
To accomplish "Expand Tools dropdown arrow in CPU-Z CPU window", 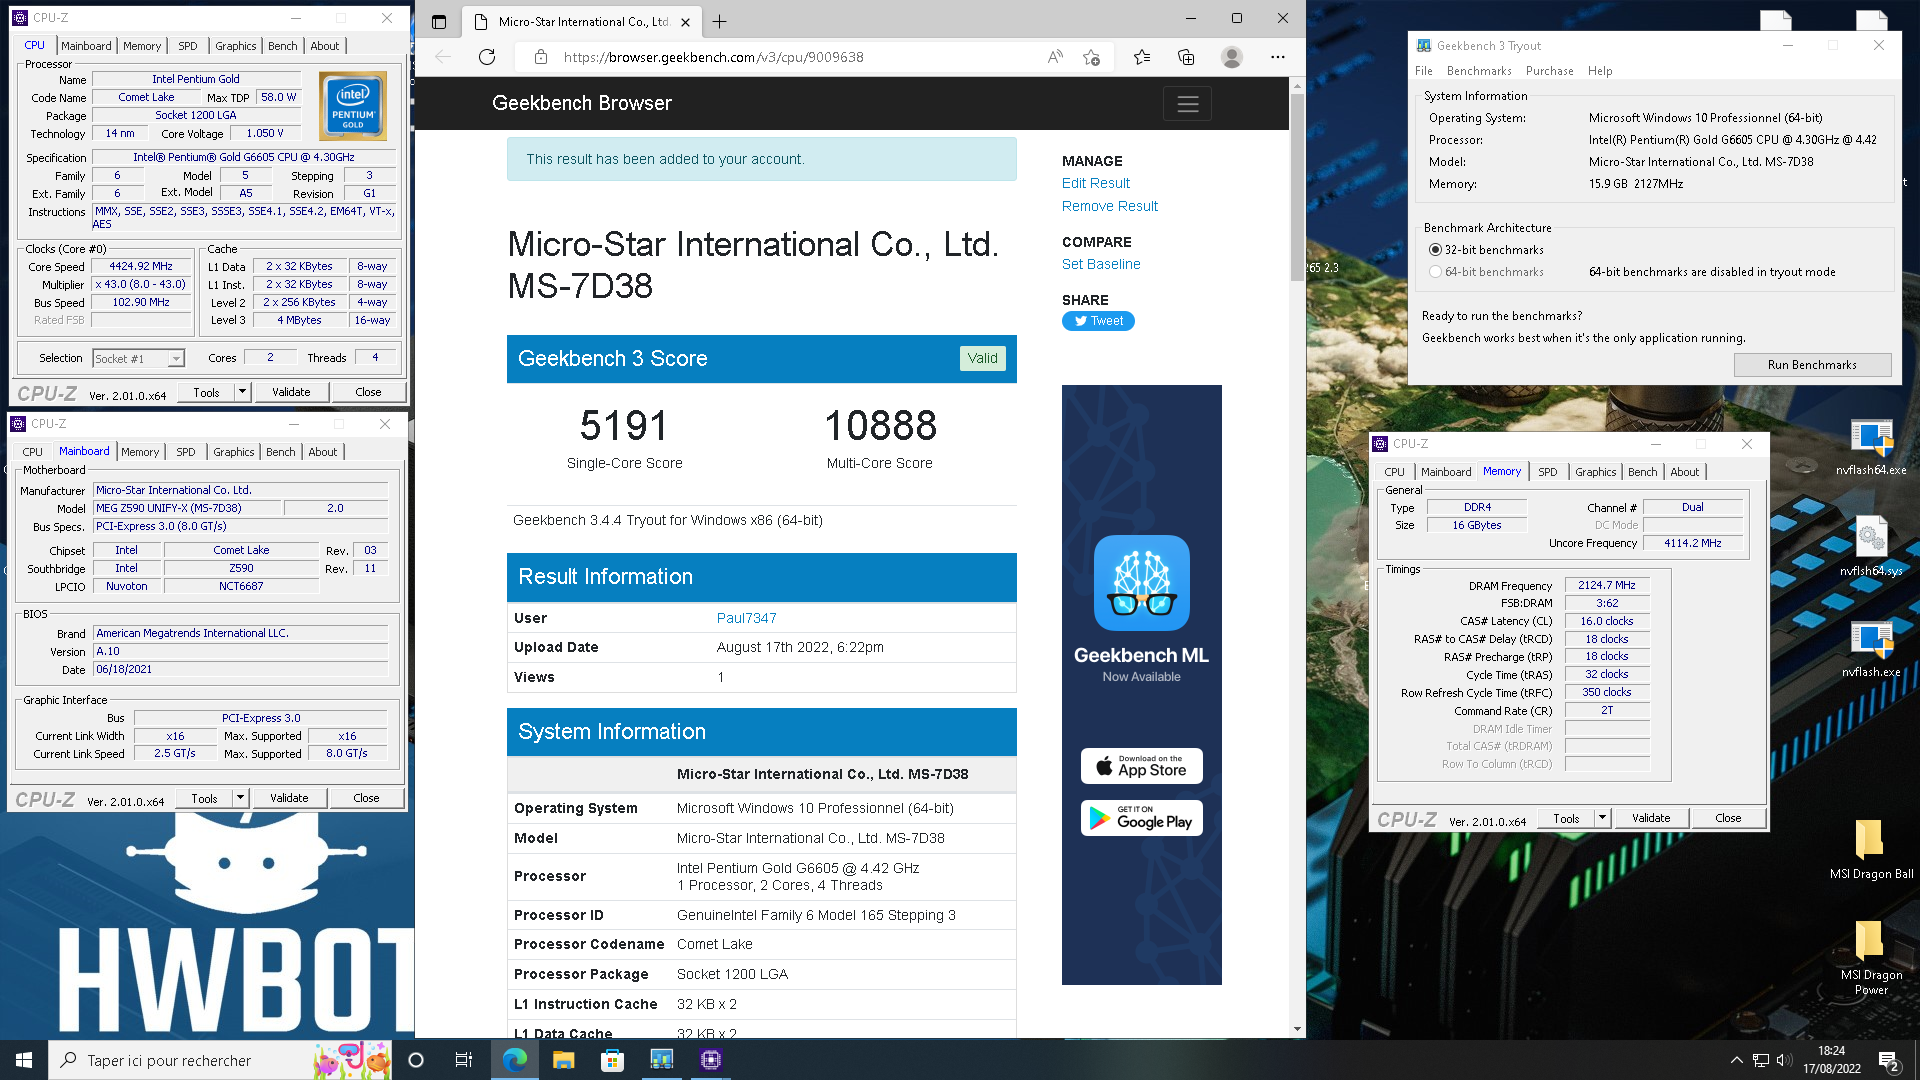I will 242,392.
